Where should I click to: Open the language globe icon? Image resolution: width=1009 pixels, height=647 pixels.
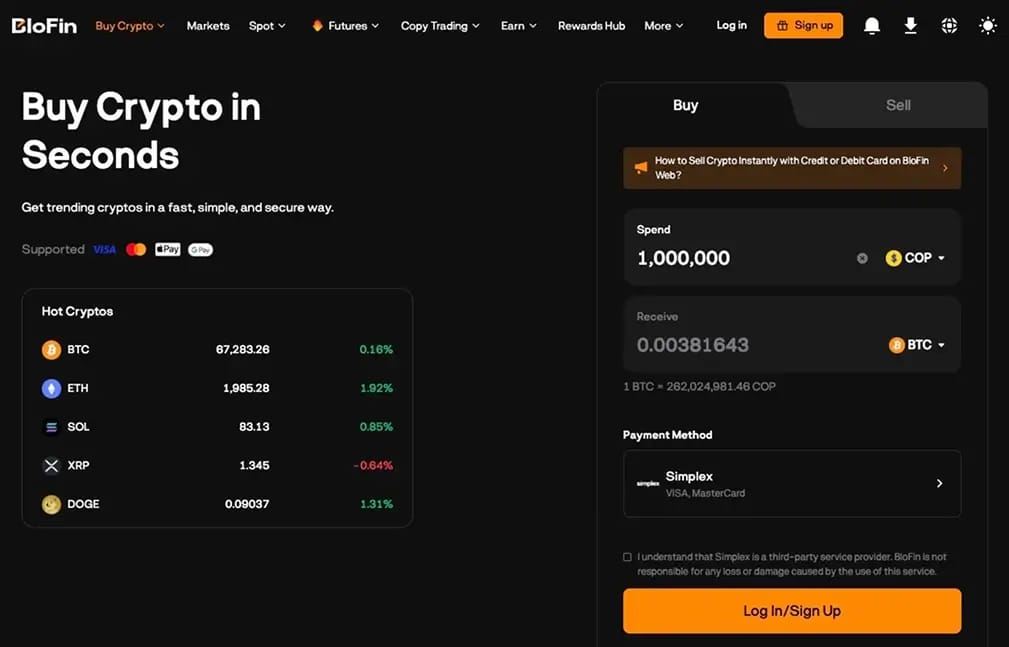(949, 26)
